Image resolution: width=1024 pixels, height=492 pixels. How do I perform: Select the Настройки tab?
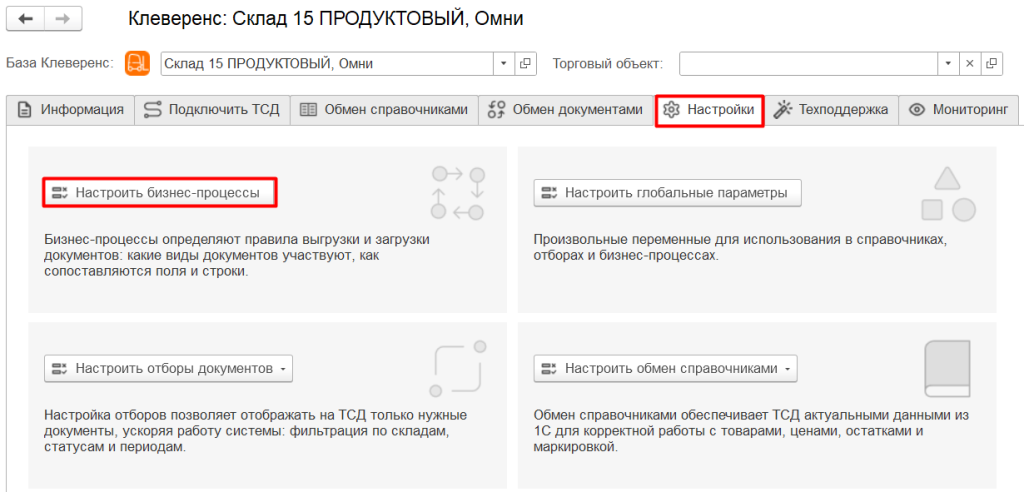[710, 110]
